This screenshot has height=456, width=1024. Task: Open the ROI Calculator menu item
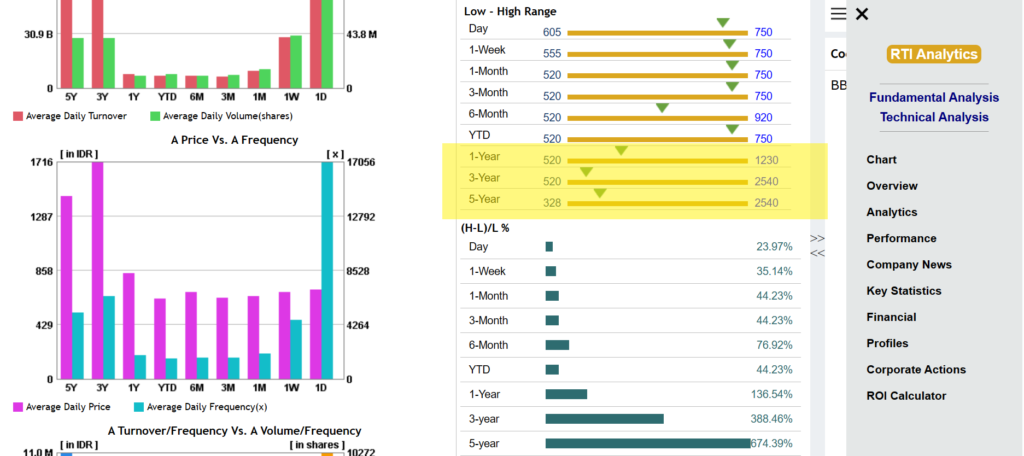click(906, 395)
